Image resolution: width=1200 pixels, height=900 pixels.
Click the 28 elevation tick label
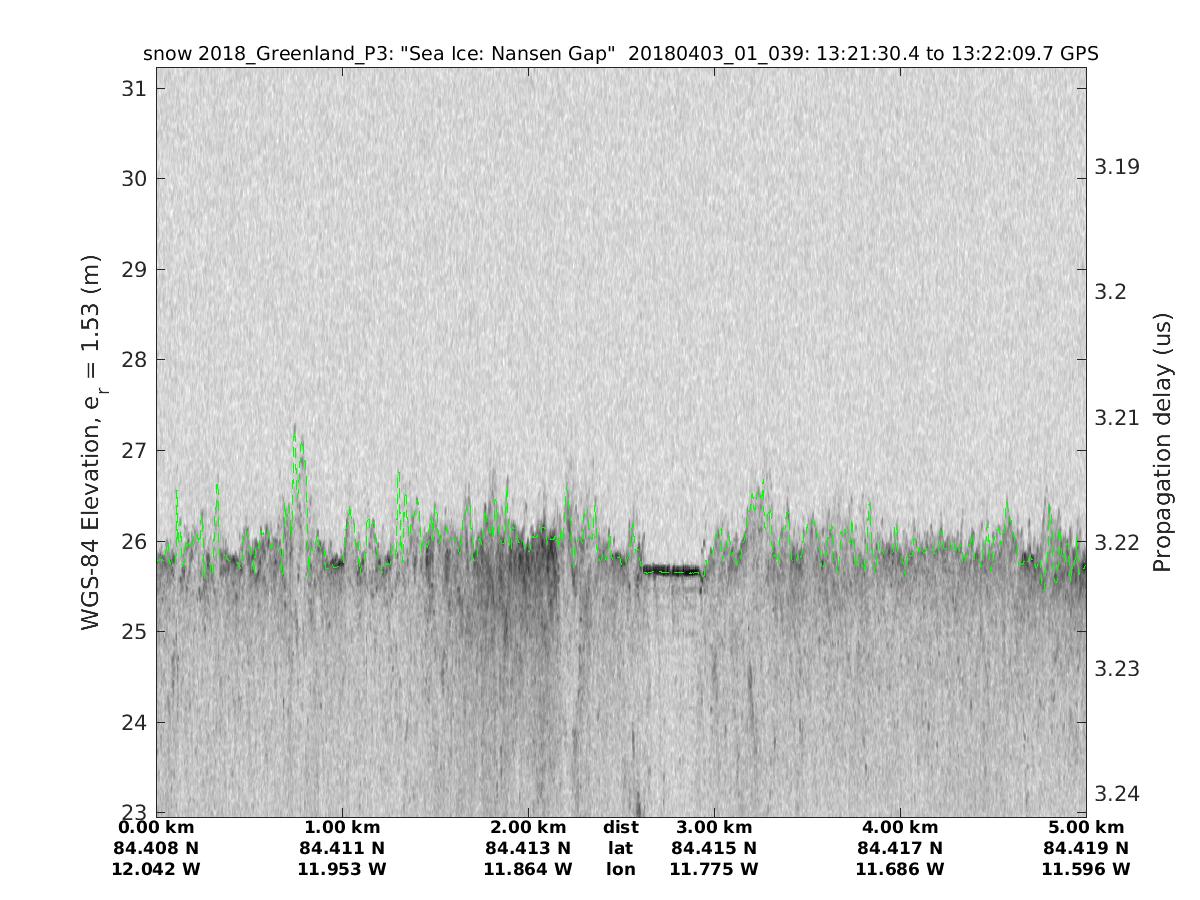pos(133,360)
